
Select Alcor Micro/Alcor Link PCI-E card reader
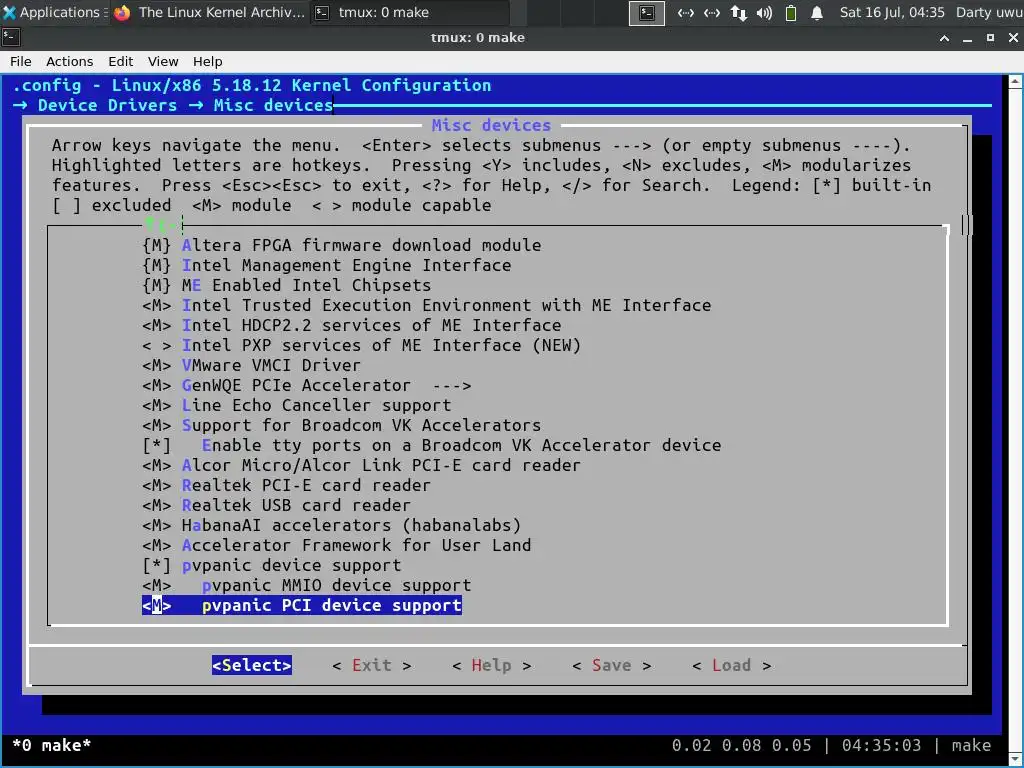pos(361,466)
